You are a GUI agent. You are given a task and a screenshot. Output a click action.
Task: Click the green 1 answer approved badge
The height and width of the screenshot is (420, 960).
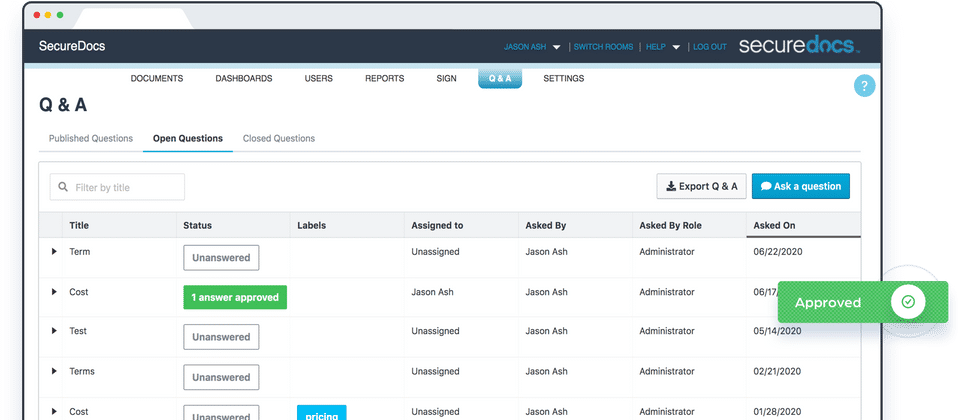pyautogui.click(x=235, y=298)
